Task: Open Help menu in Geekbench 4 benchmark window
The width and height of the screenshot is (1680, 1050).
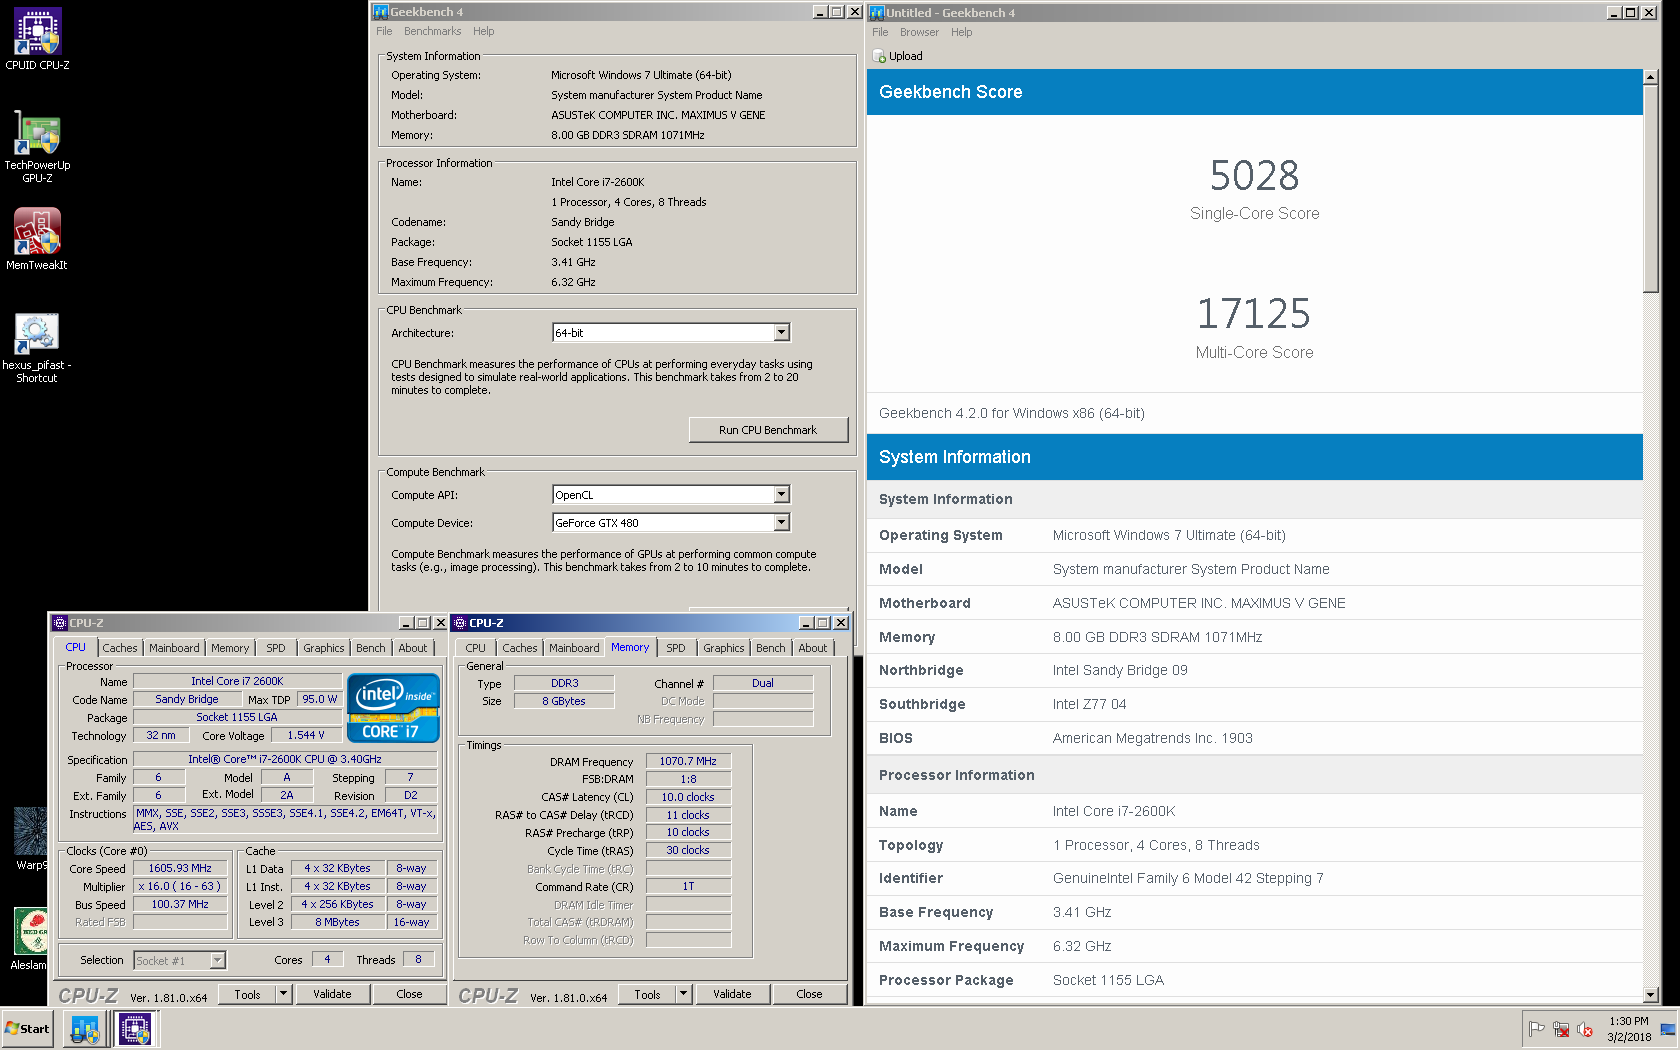Action: pyautogui.click(x=484, y=31)
